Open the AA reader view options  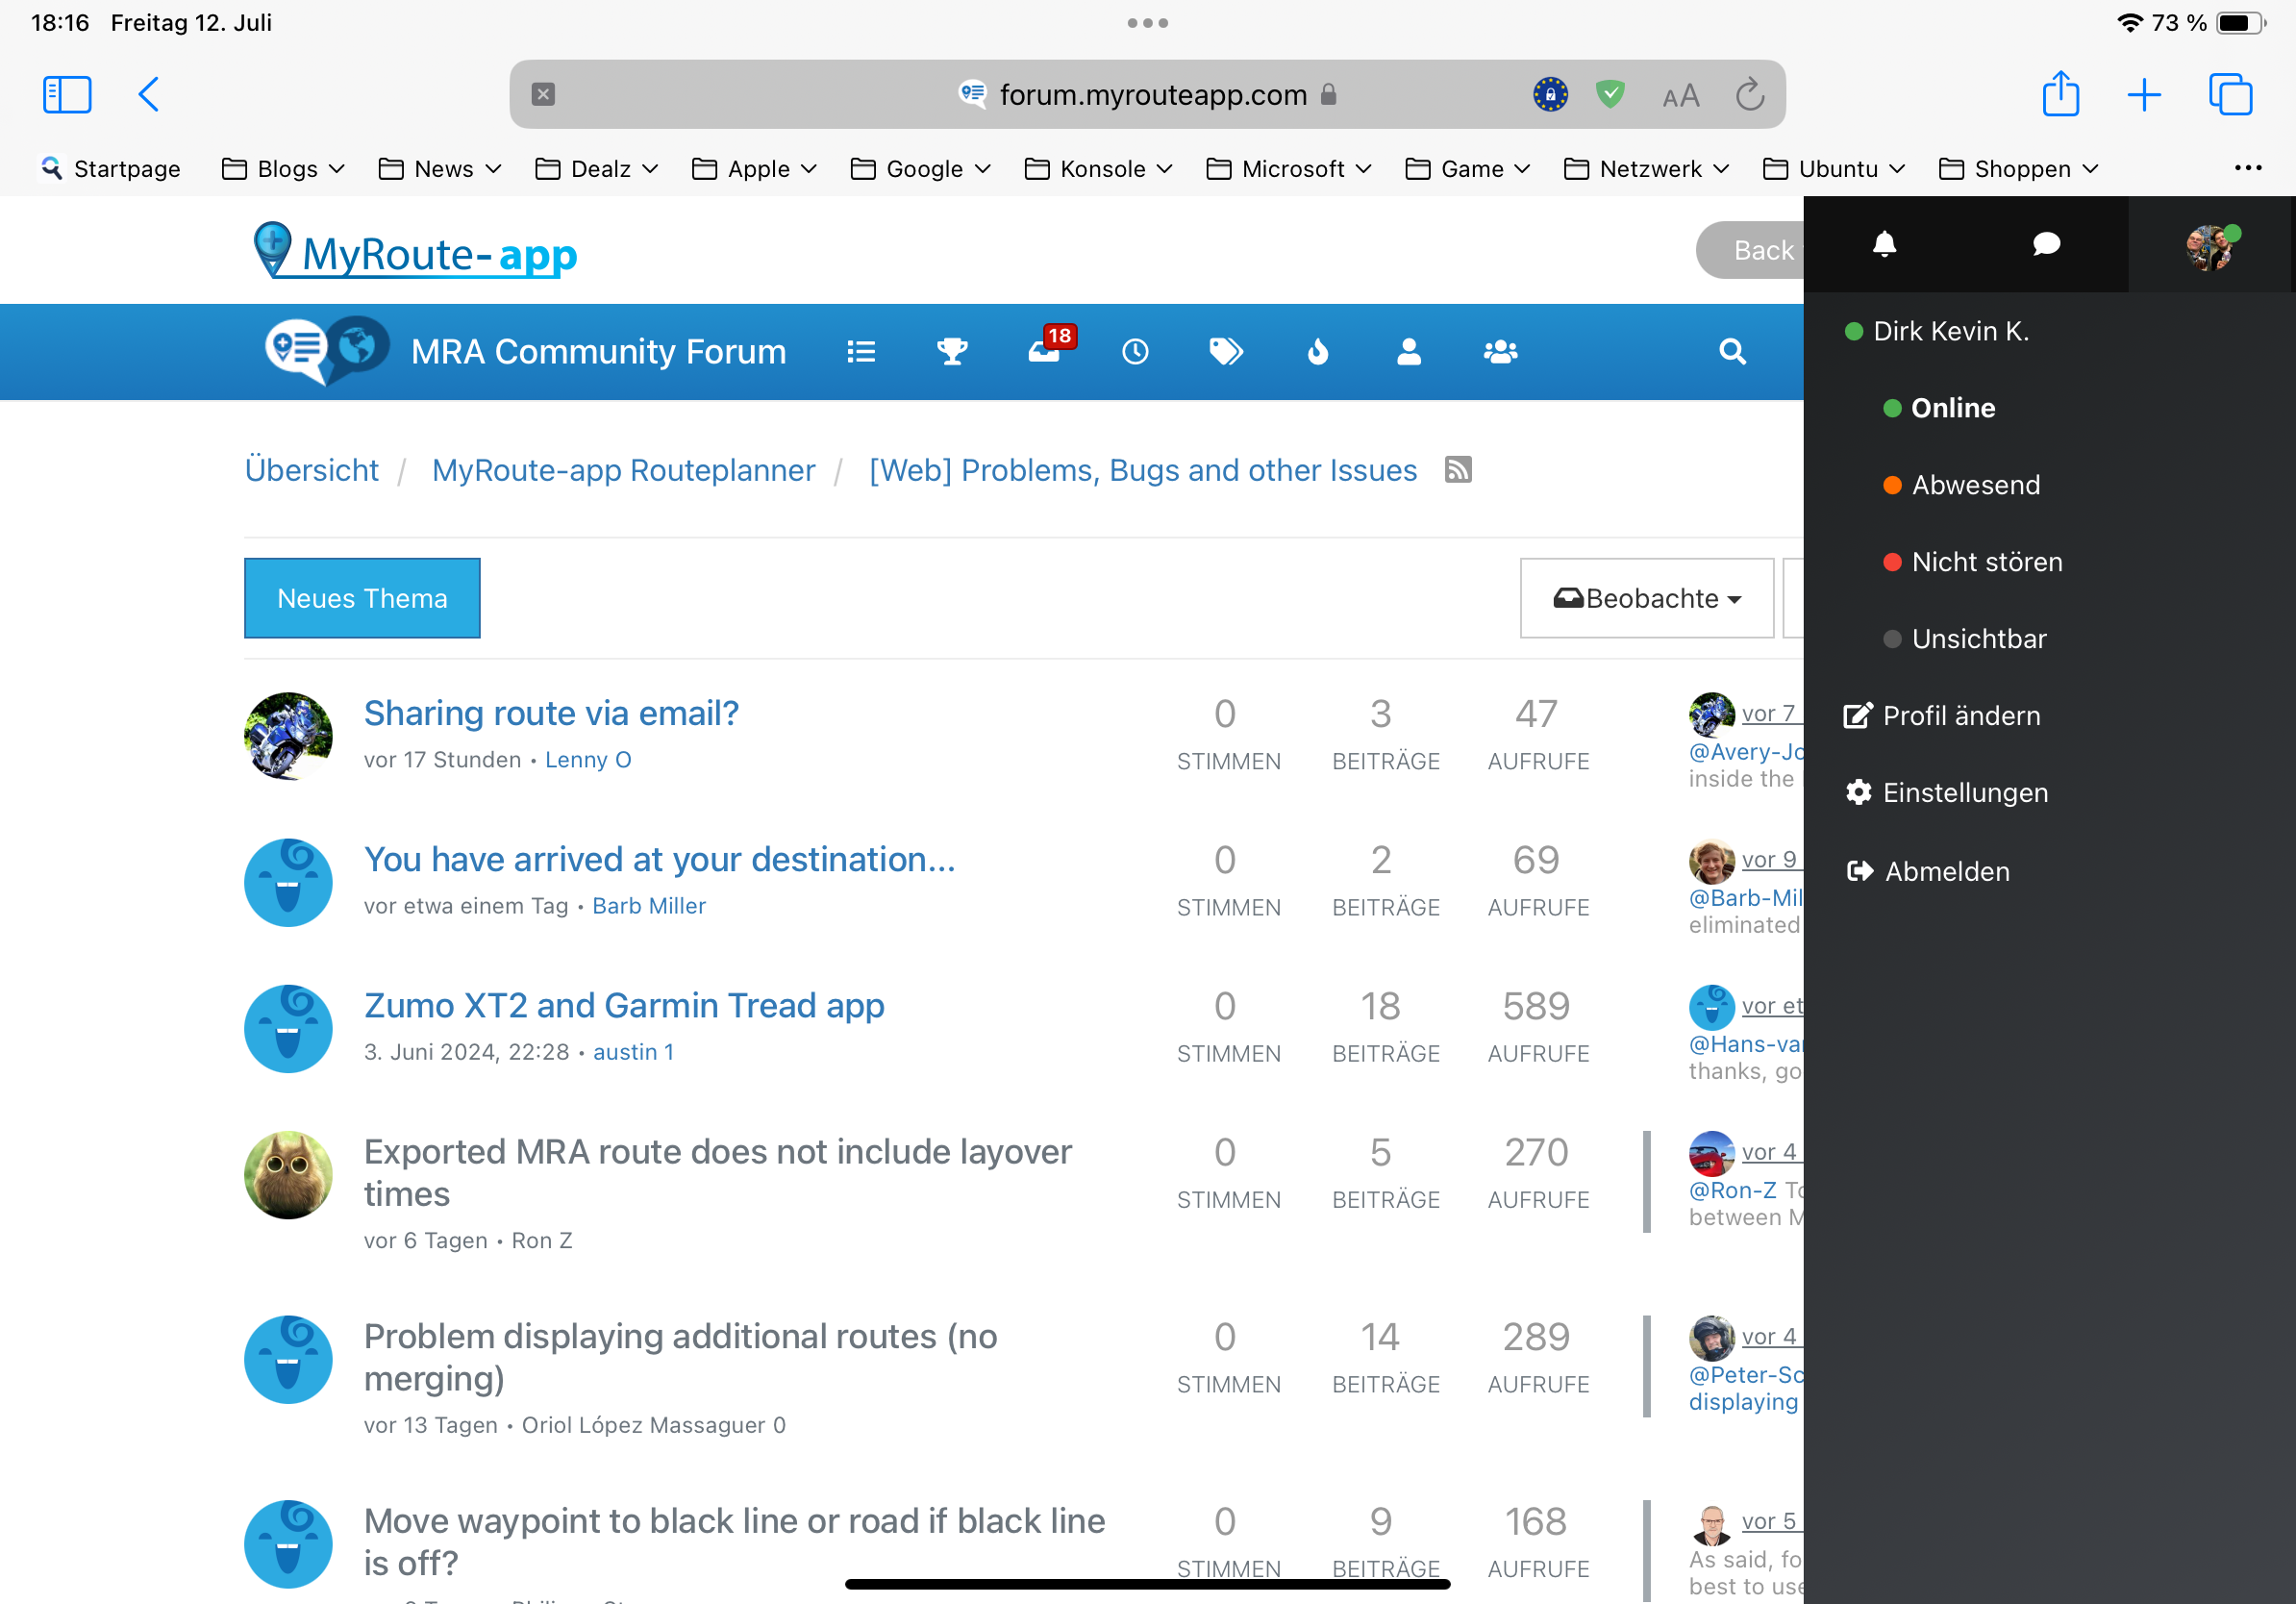point(1680,96)
